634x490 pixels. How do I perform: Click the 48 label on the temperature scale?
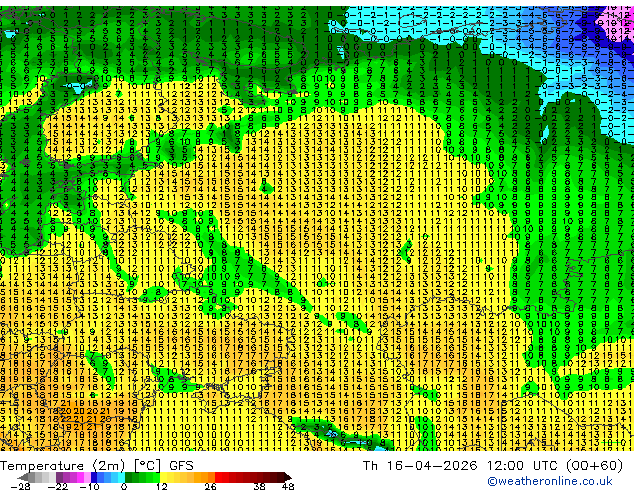click(288, 486)
